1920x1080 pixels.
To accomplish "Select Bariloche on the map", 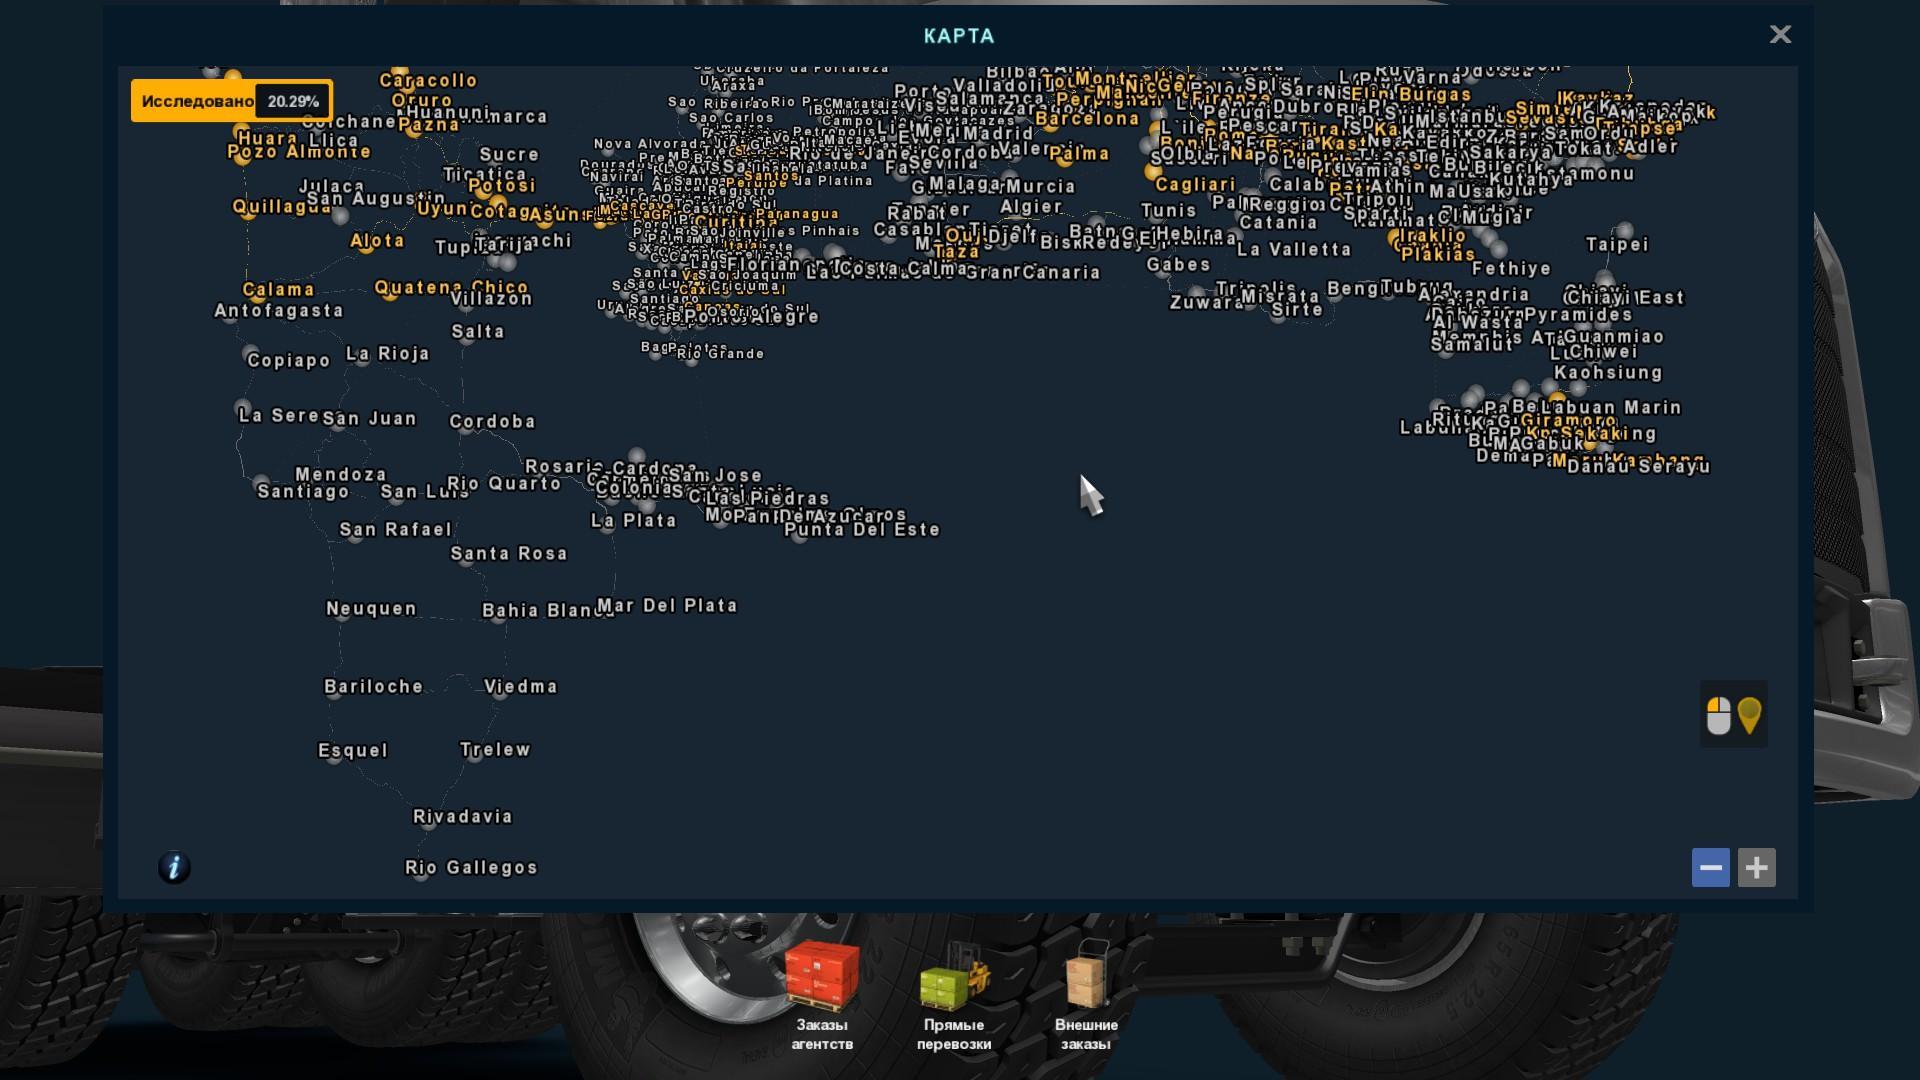I will [x=374, y=687].
